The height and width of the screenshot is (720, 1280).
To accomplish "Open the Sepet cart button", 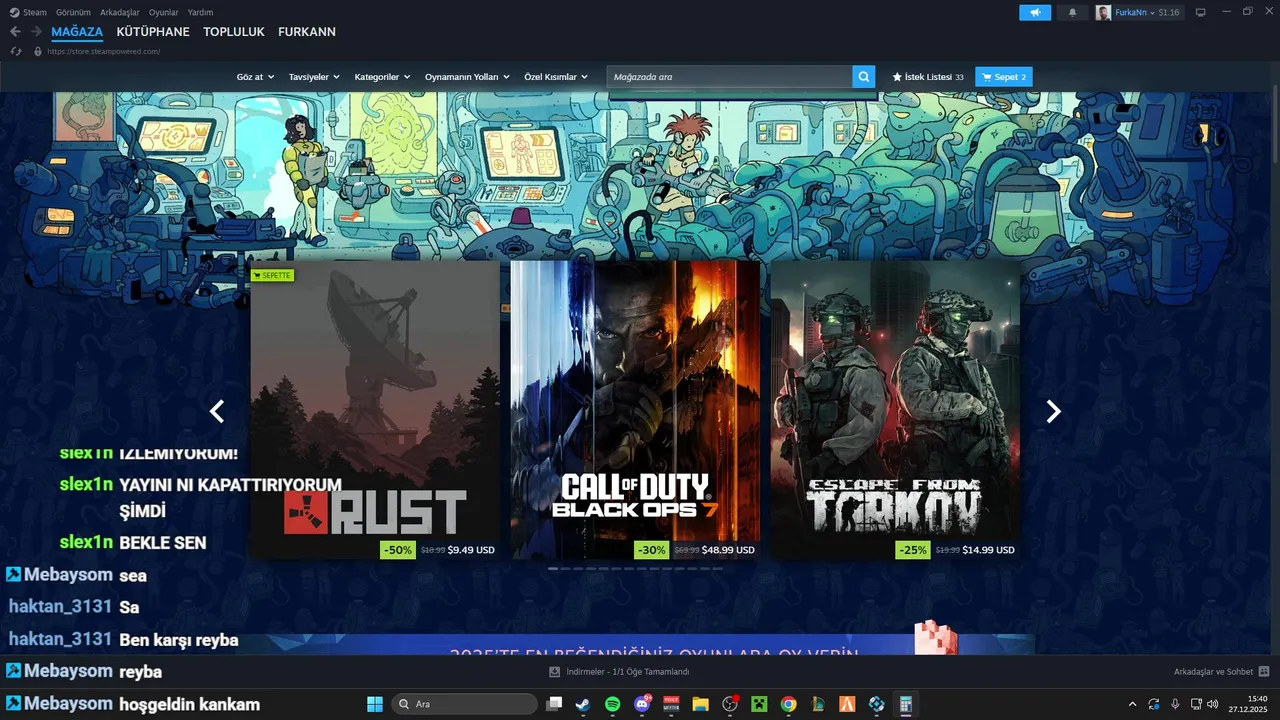I will click(x=1004, y=77).
